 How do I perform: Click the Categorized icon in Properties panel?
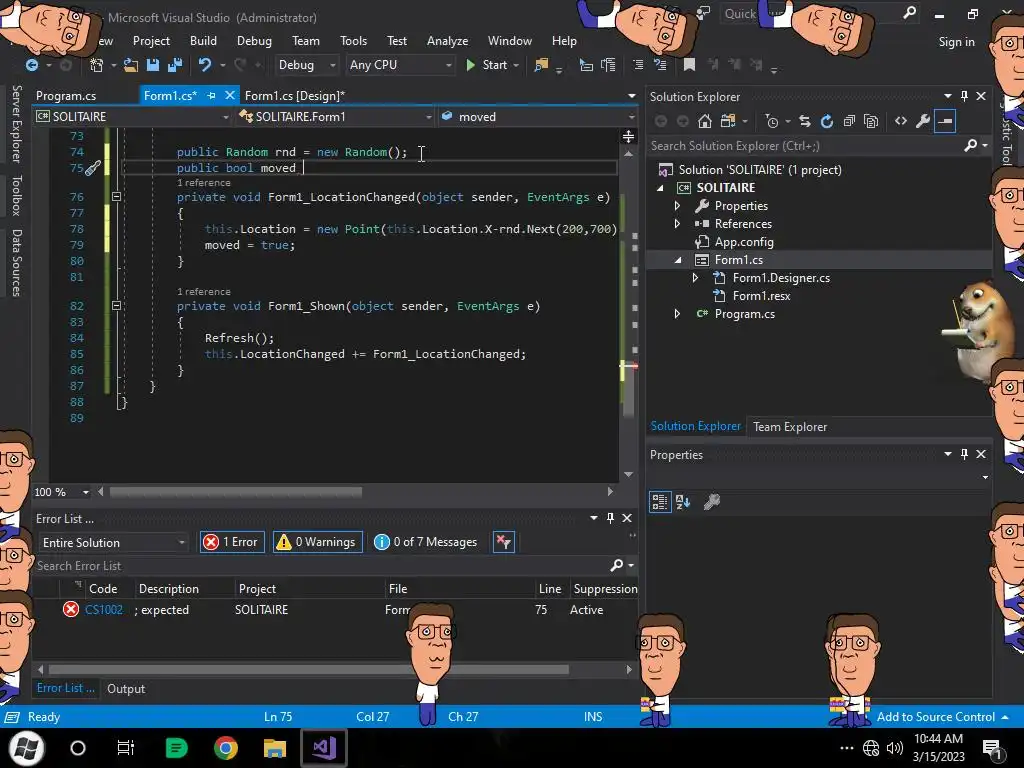pyautogui.click(x=660, y=502)
